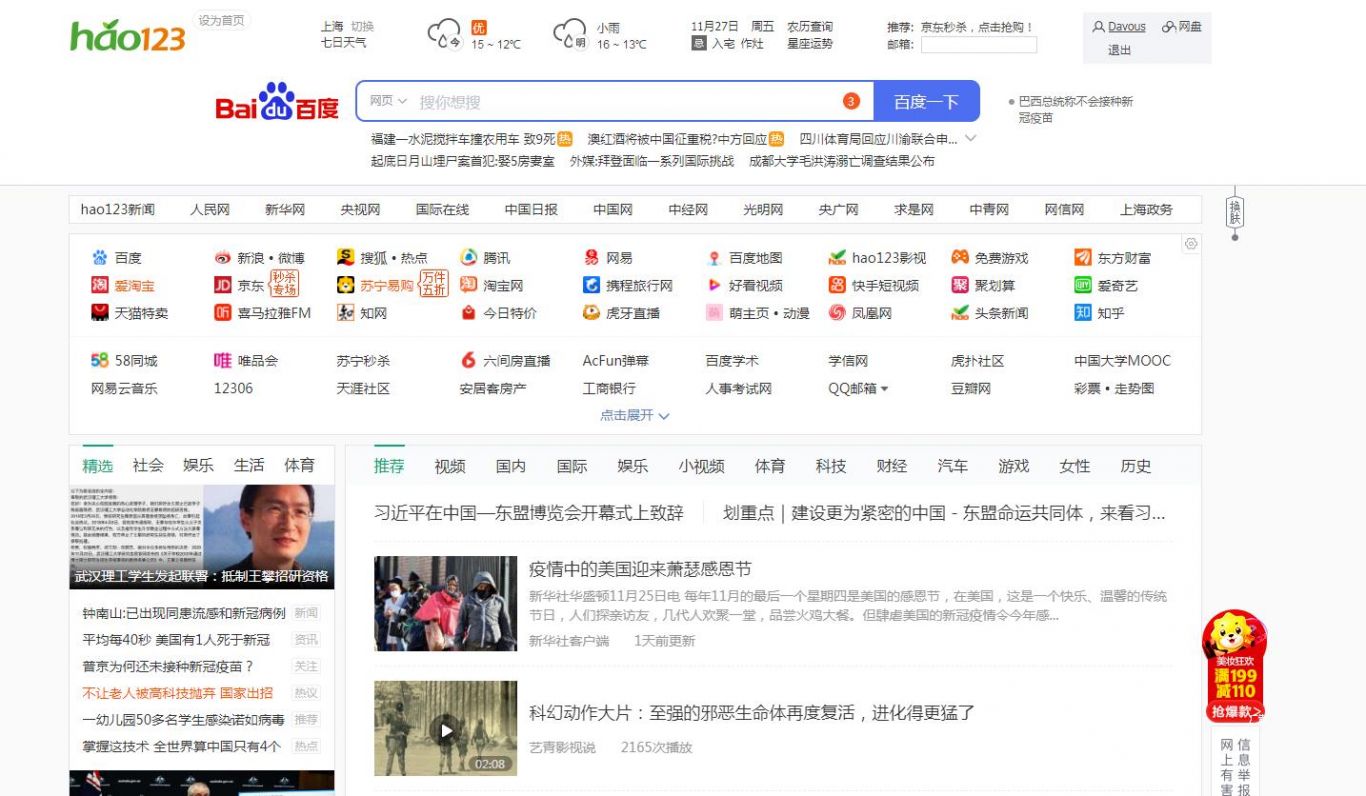This screenshot has height=796, width=1366.
Task: Play the 科幻动作大片 video thumbnail
Action: click(446, 729)
